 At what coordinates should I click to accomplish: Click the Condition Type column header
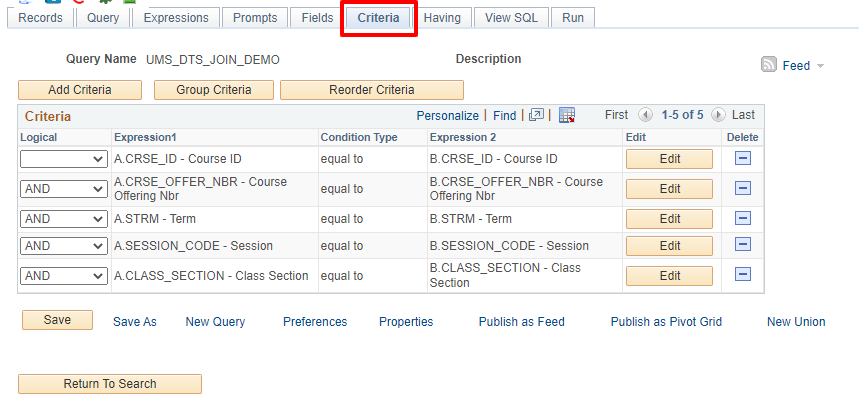pos(359,137)
